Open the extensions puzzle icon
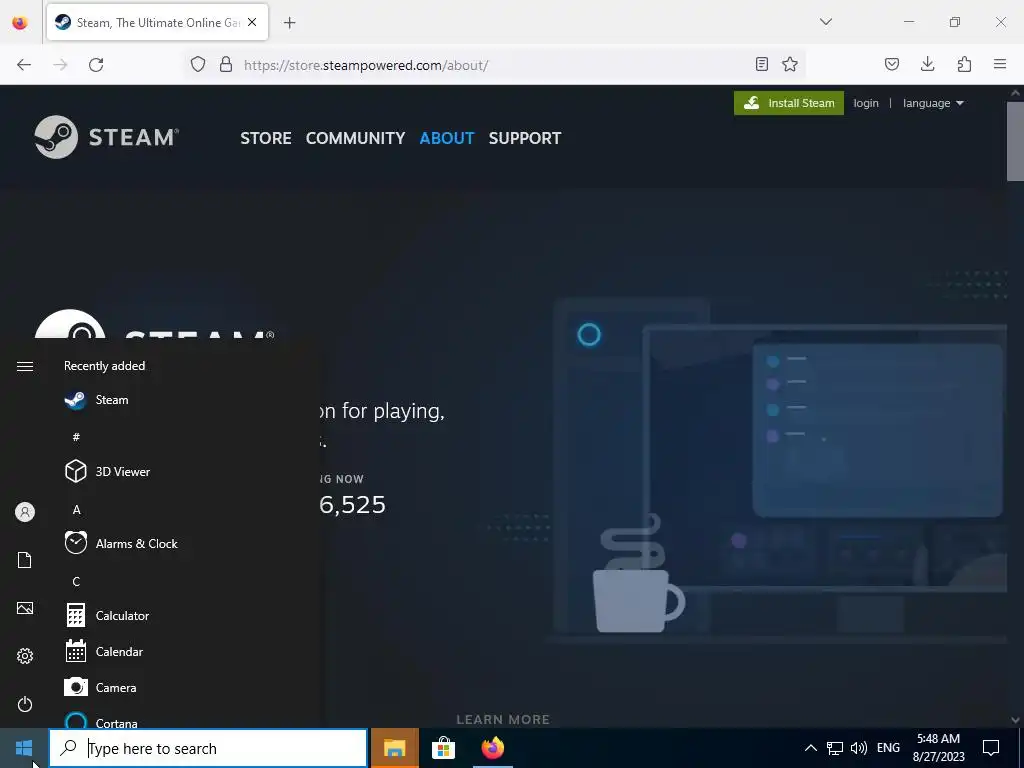Screen dimensions: 1024x768 coord(964,64)
